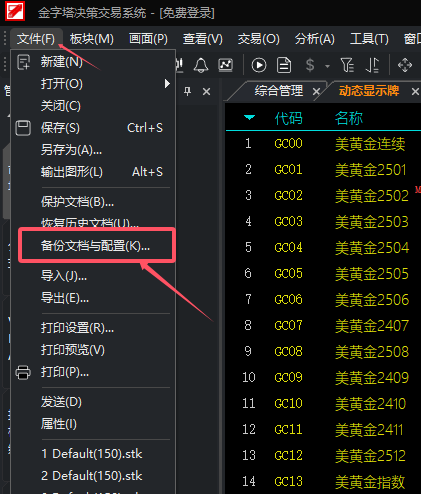Switch to the 动态显示牌 tab
Screen dimensions: 421x494
pos(369,91)
